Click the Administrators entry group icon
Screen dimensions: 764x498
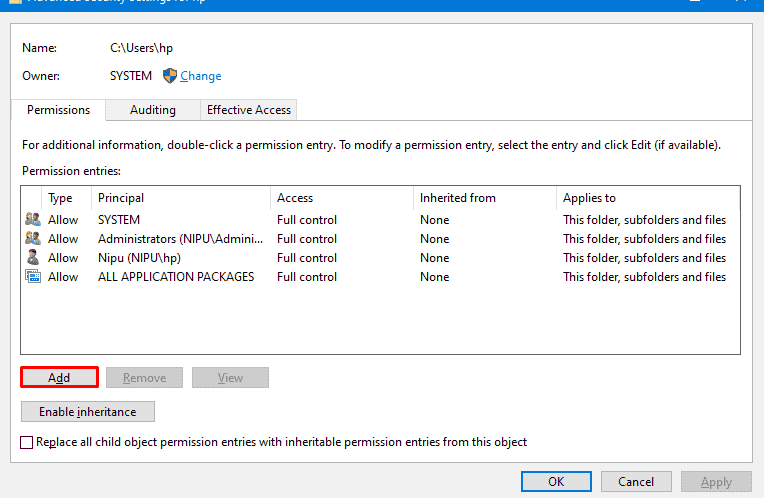33,239
